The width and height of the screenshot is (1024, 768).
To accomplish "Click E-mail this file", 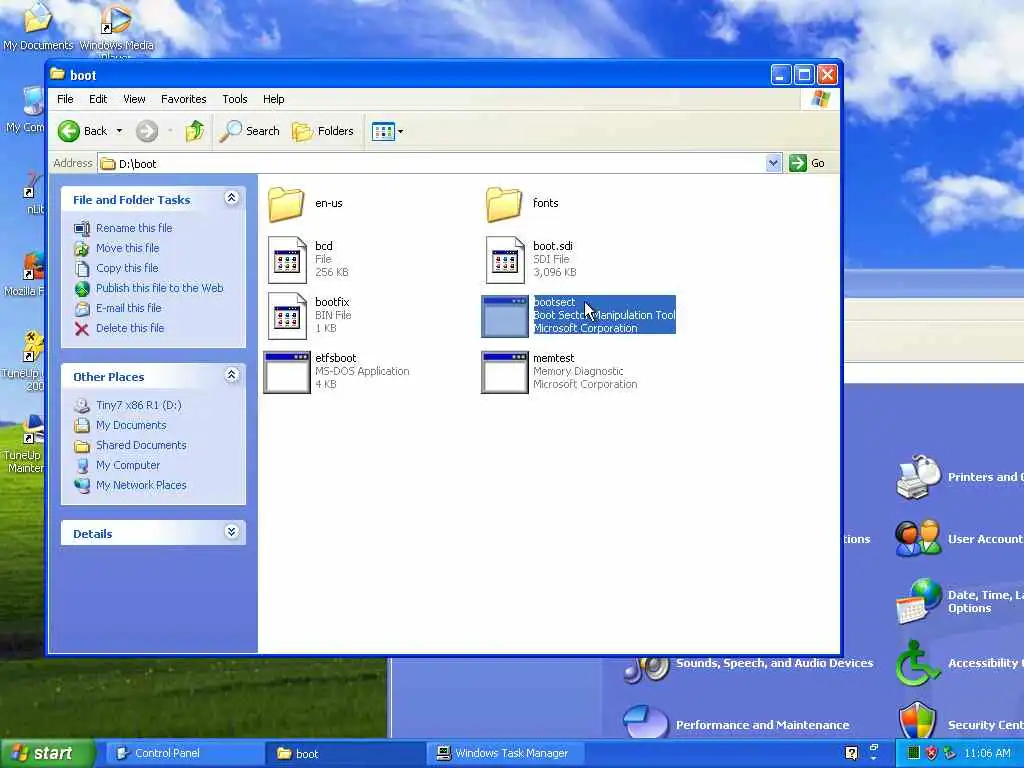I will click(129, 308).
